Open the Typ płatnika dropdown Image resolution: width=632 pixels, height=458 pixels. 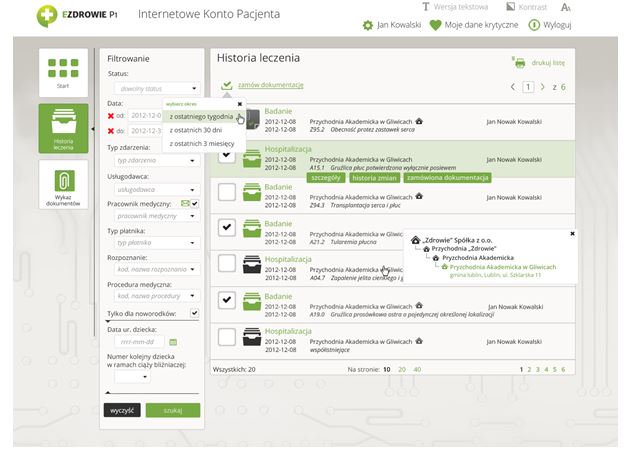(156, 243)
